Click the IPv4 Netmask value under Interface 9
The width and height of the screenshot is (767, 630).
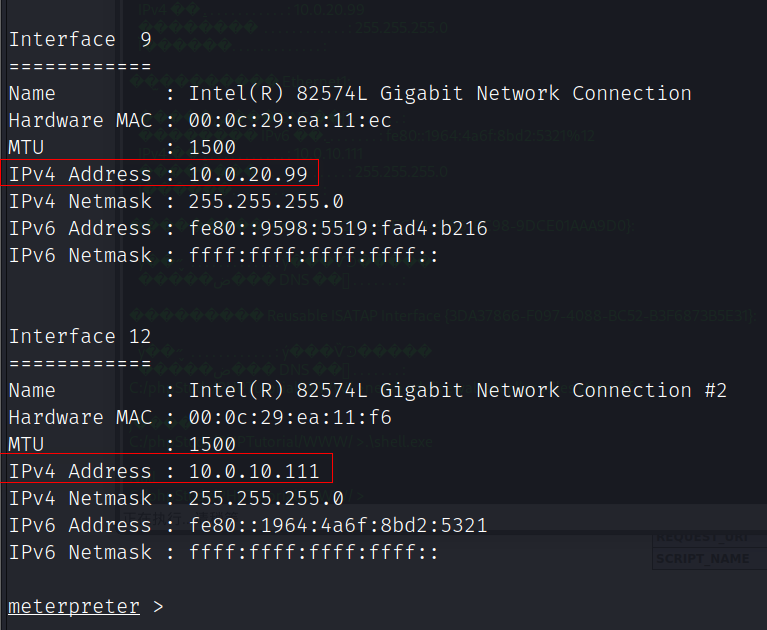[x=266, y=201]
